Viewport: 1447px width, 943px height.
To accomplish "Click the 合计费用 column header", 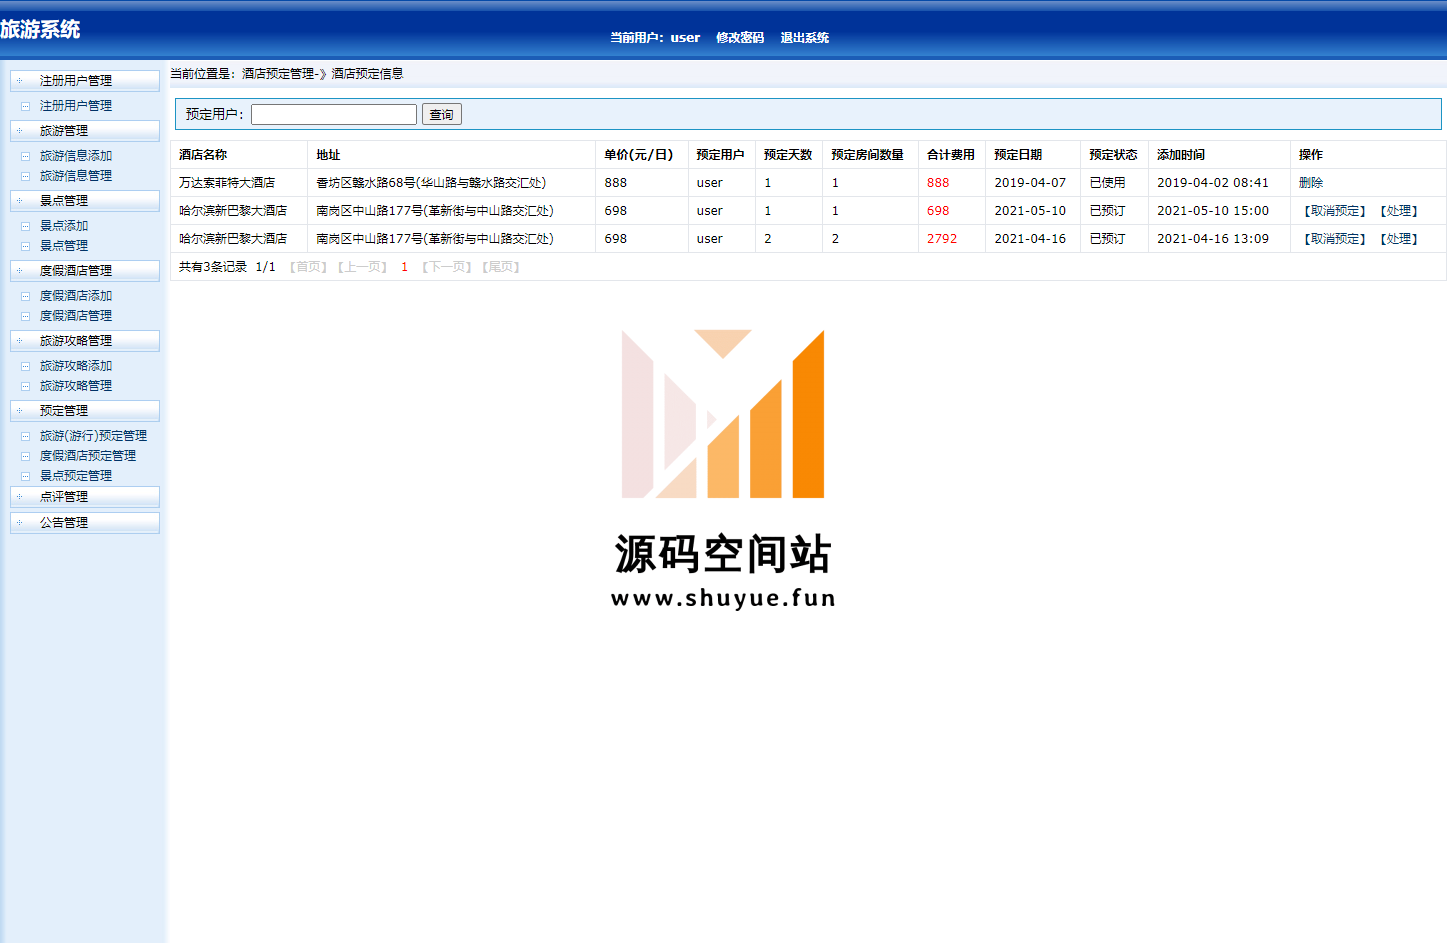I will click(x=951, y=155).
